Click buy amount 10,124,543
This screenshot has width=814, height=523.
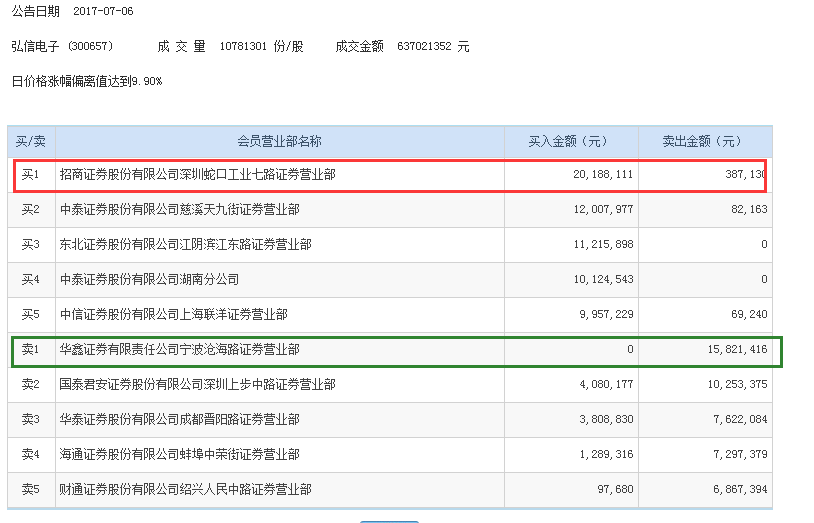tap(603, 279)
